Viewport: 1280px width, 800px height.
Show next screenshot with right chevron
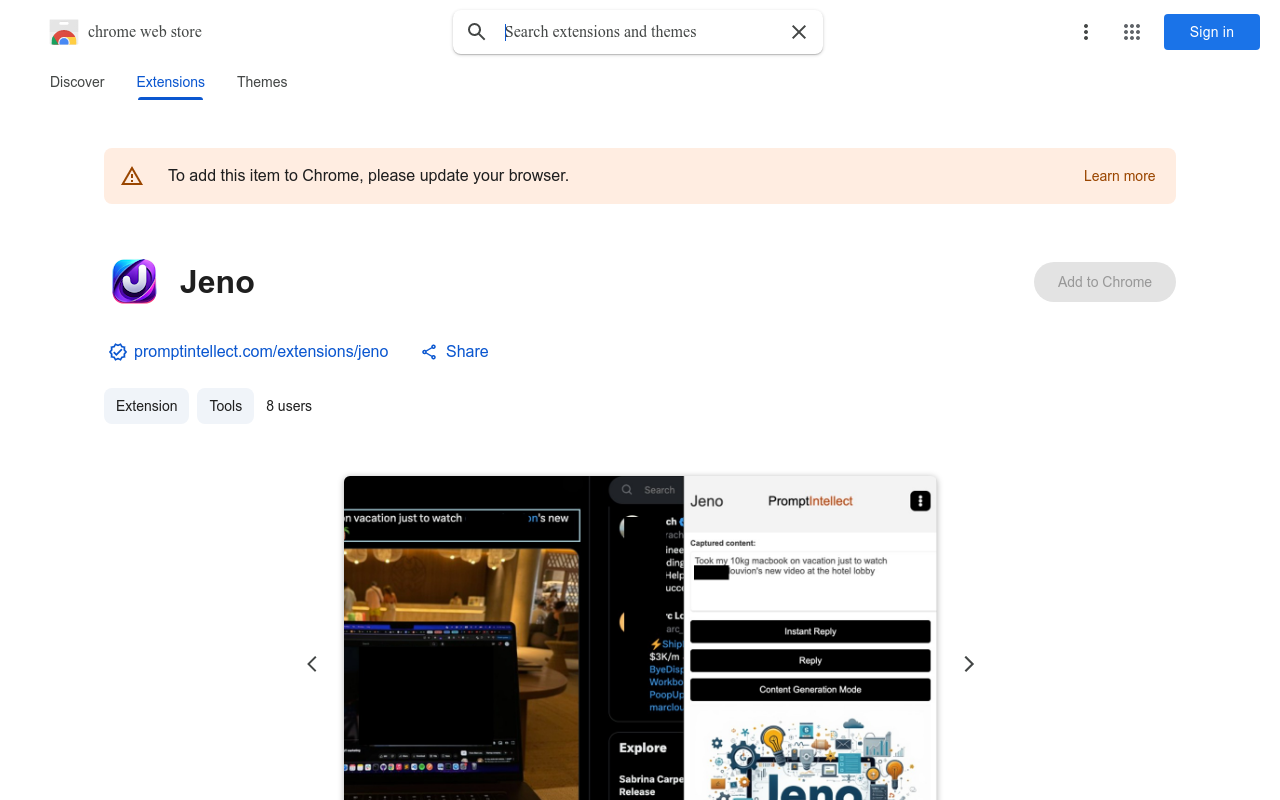[x=968, y=664]
